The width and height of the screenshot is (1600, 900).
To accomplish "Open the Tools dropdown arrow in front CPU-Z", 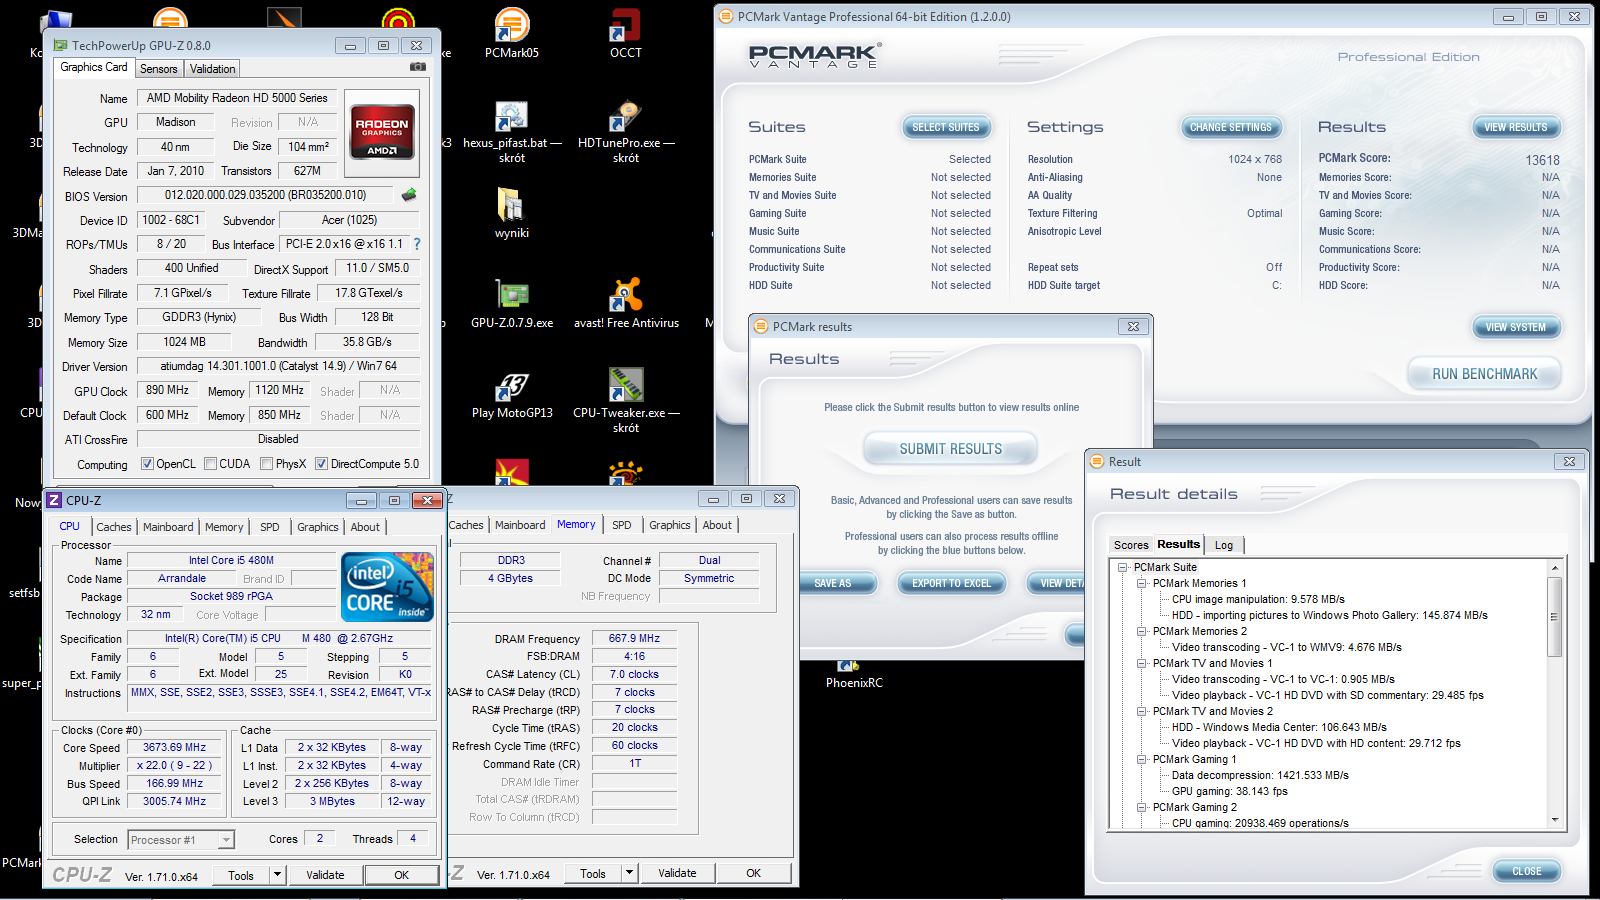I will tap(277, 875).
